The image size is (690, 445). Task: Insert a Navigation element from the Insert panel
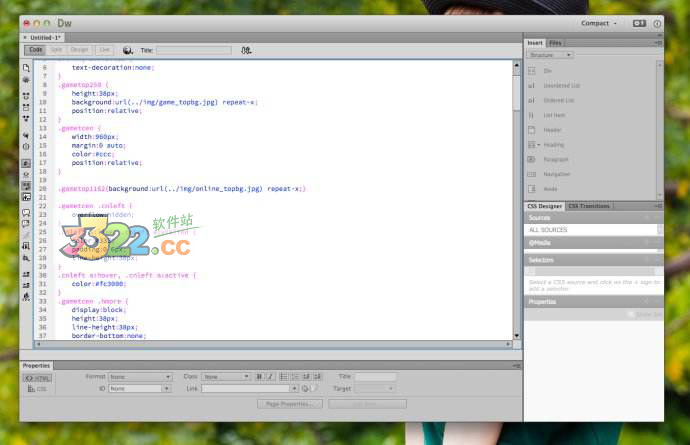click(557, 174)
